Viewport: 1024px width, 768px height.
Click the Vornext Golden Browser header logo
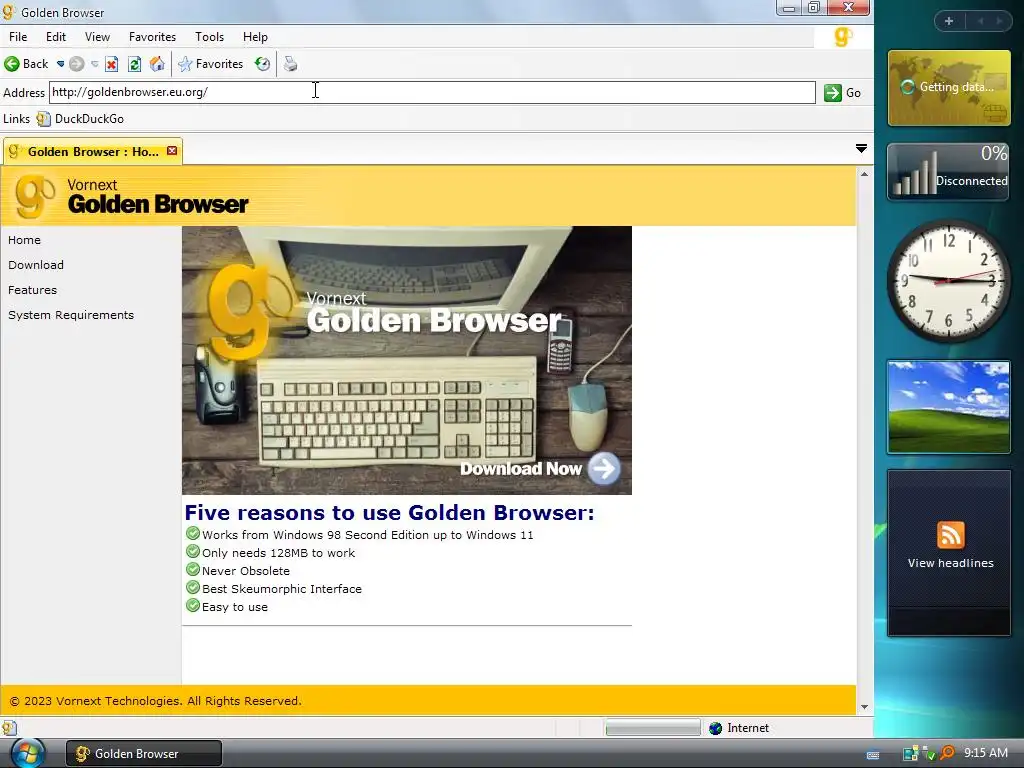click(x=133, y=195)
